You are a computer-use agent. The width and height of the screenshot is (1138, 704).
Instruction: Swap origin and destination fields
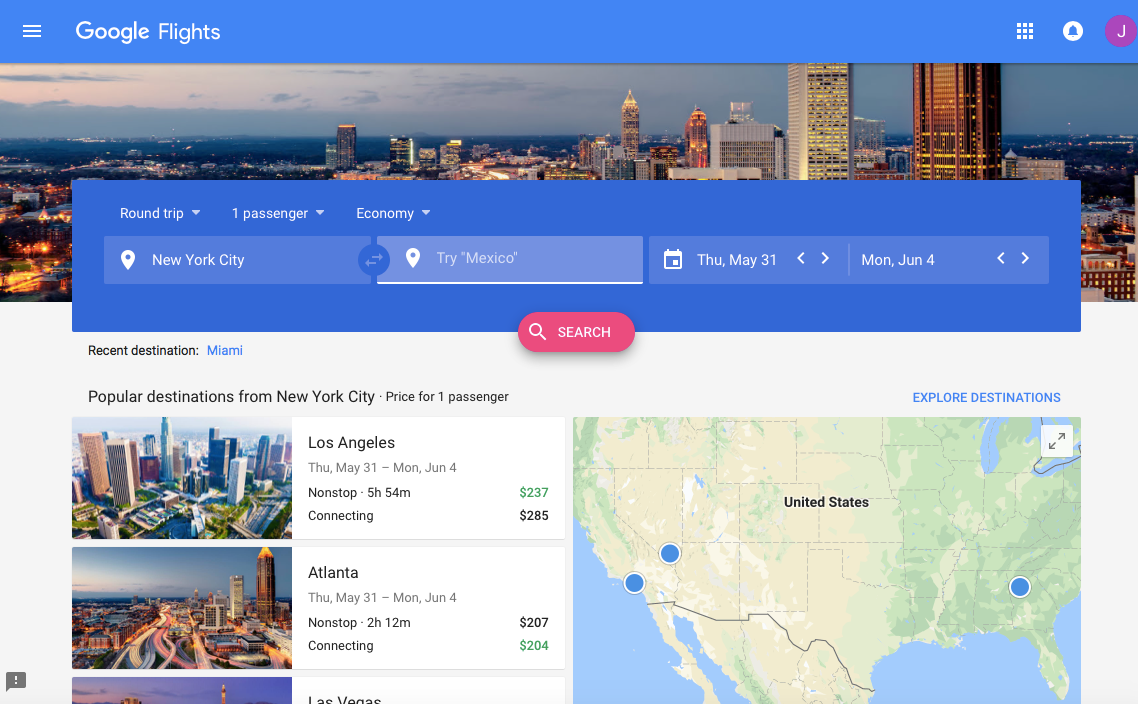coord(374,259)
